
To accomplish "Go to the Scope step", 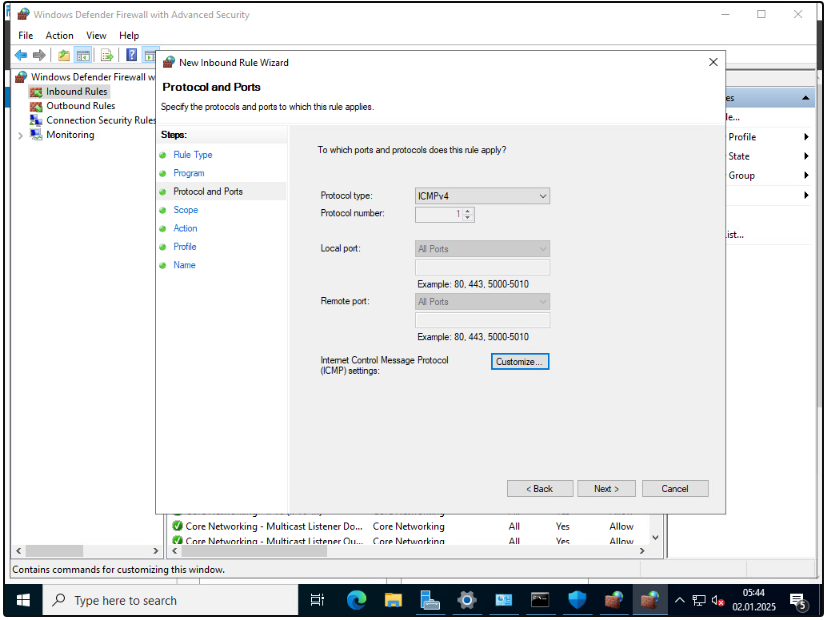I will [185, 210].
